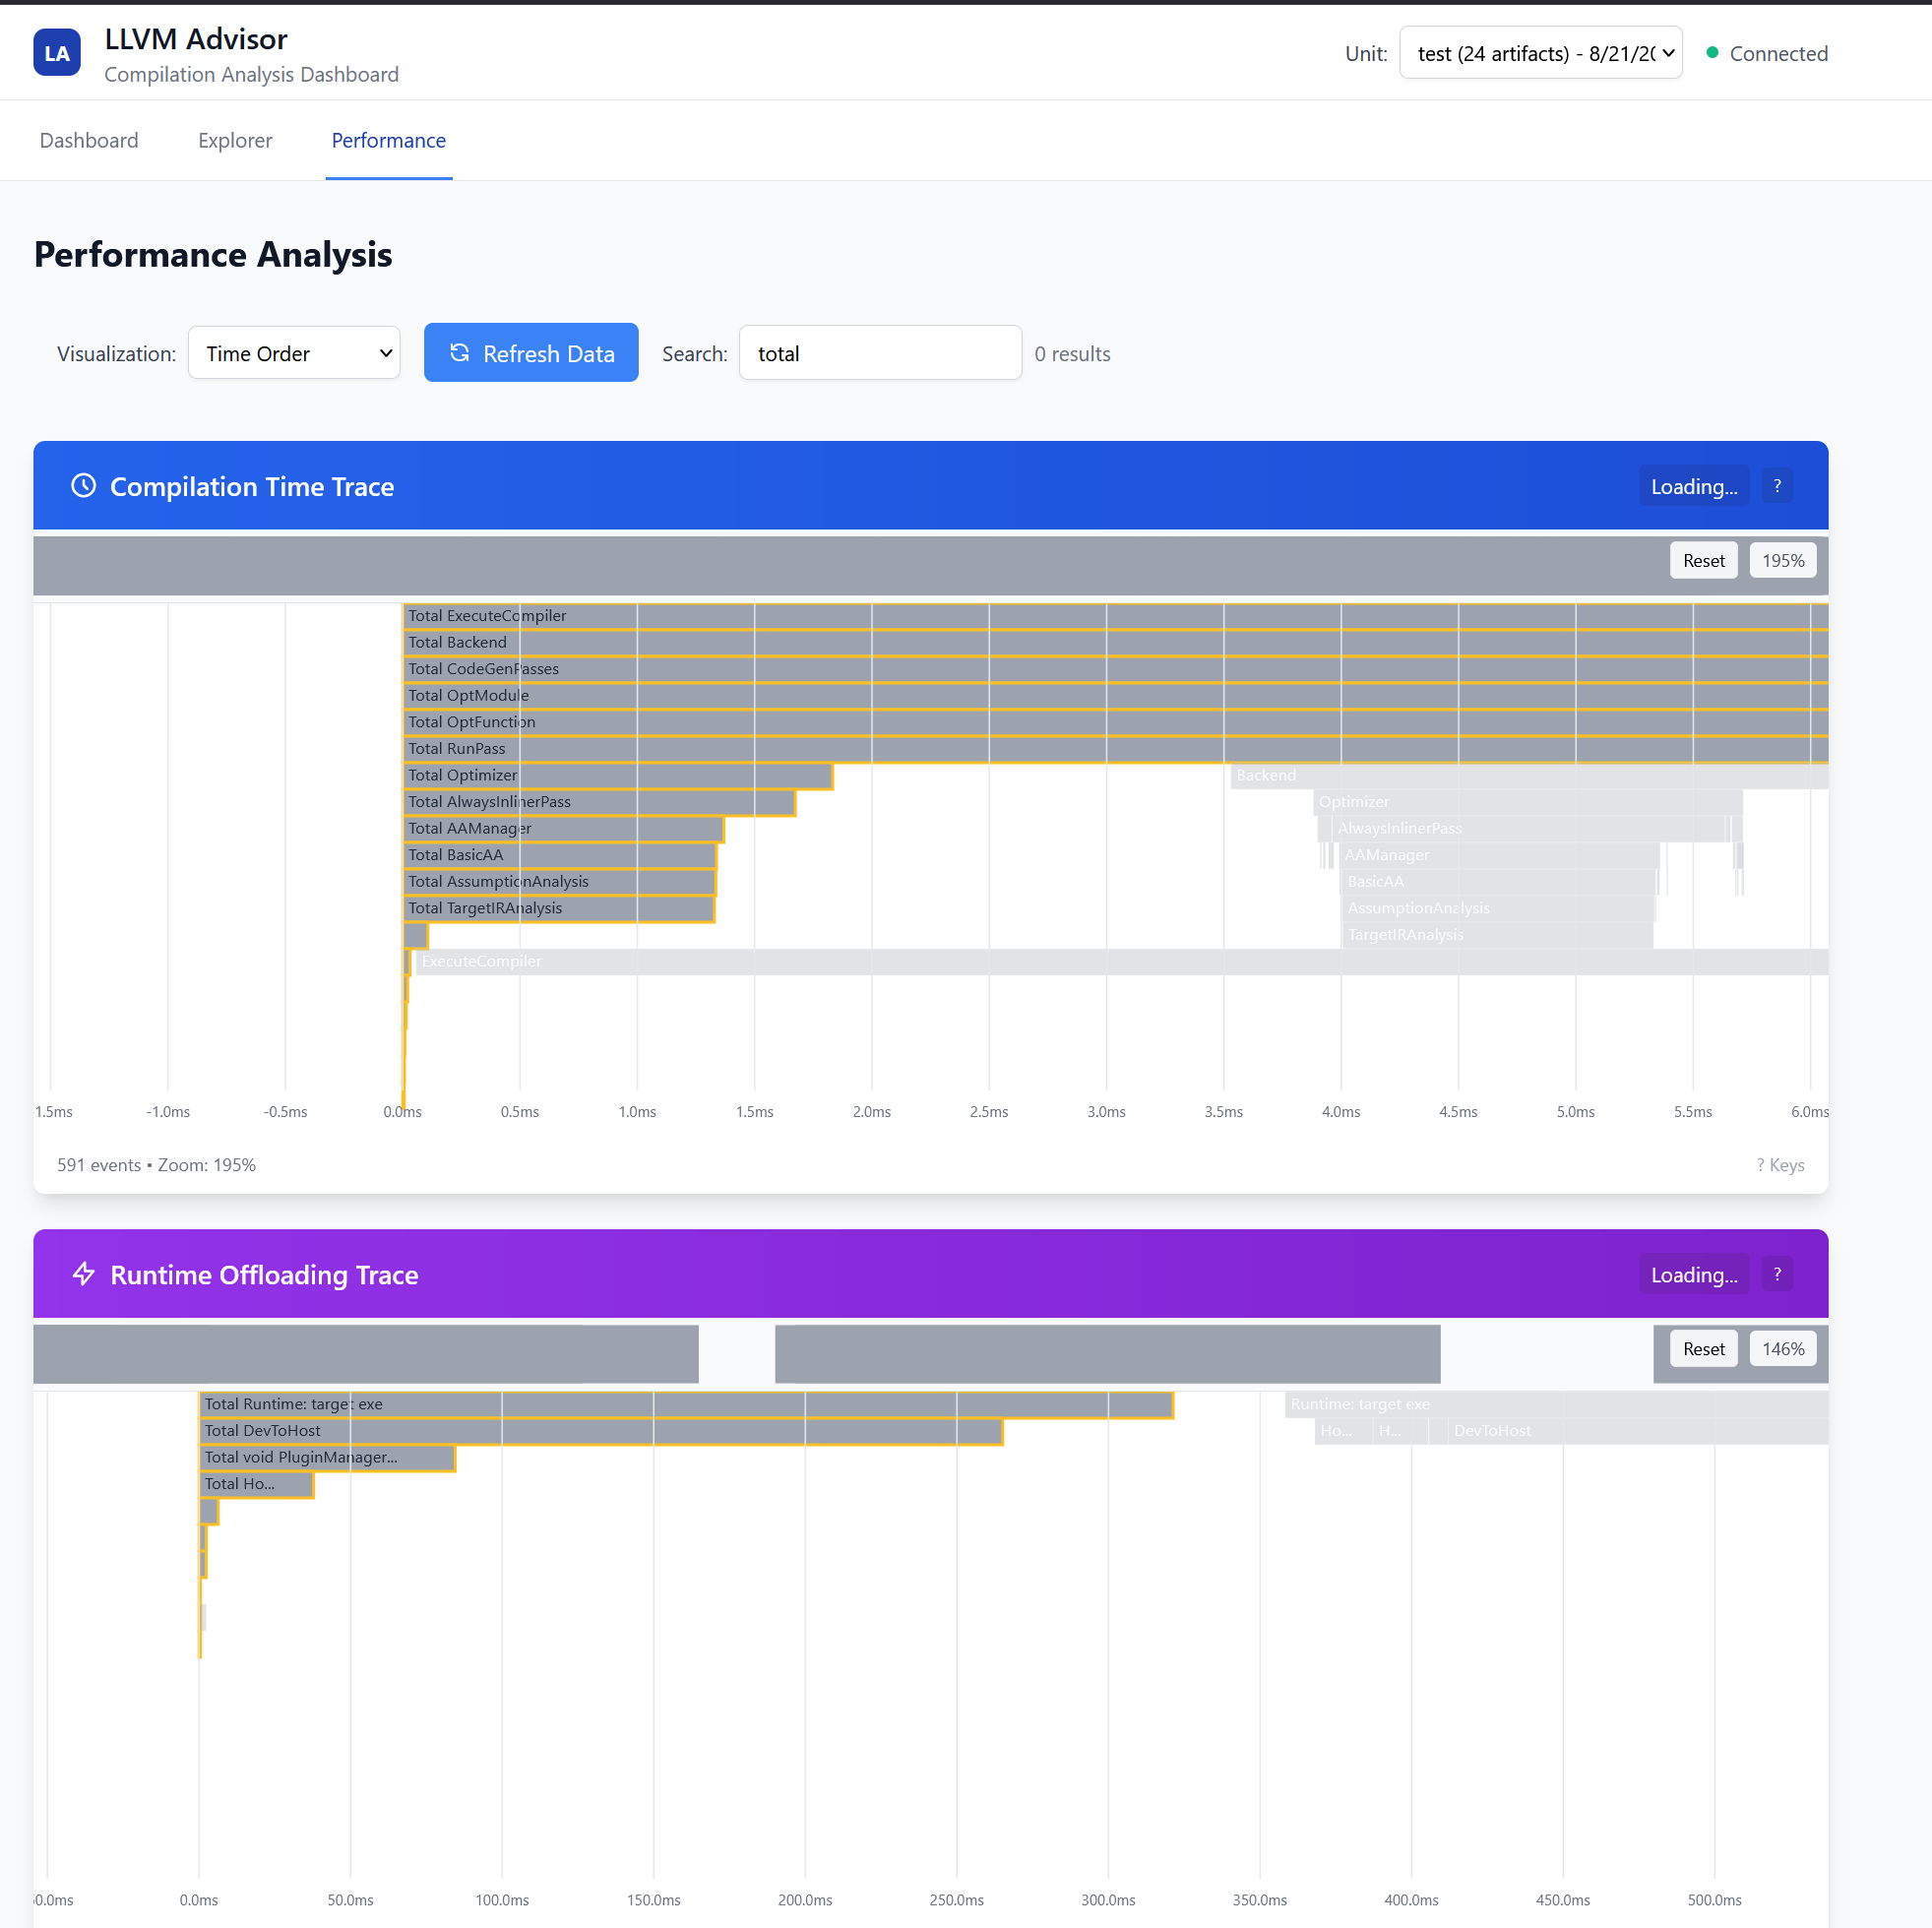This screenshot has height=1928, width=1932.
Task: Expand the Unit selector dropdown
Action: [x=1540, y=53]
